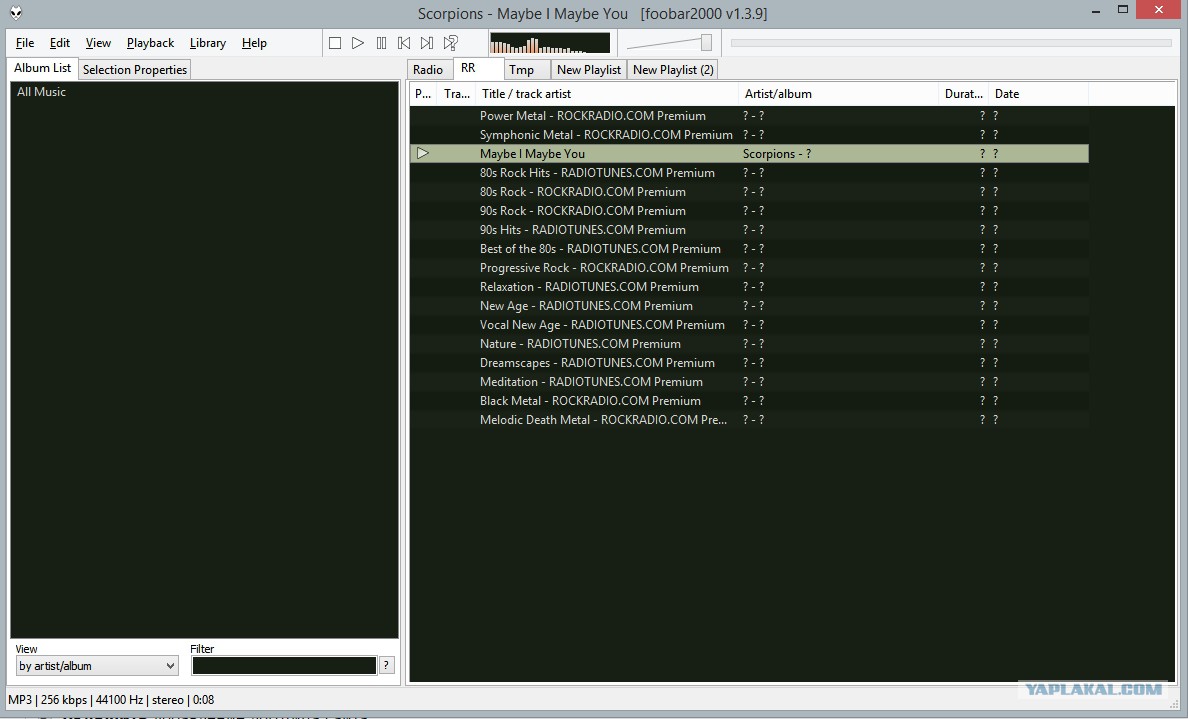This screenshot has width=1188, height=719.
Task: Open the Library menu
Action: [208, 43]
